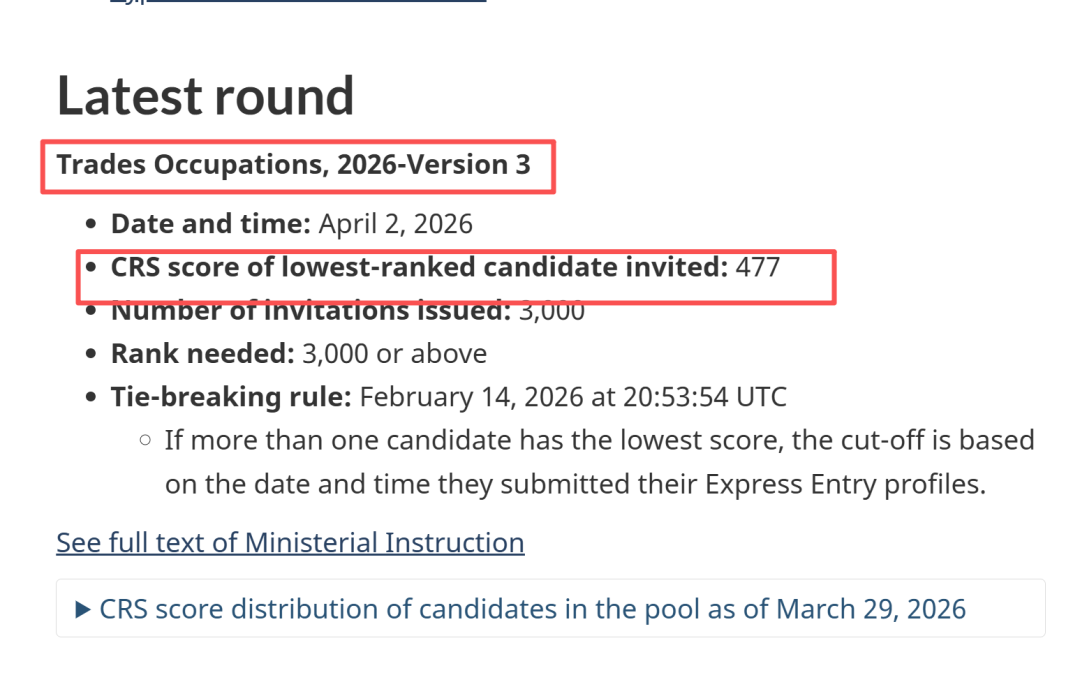This screenshot has height=689, width=1080.
Task: Click the 477 CRS score value
Action: coord(758,267)
